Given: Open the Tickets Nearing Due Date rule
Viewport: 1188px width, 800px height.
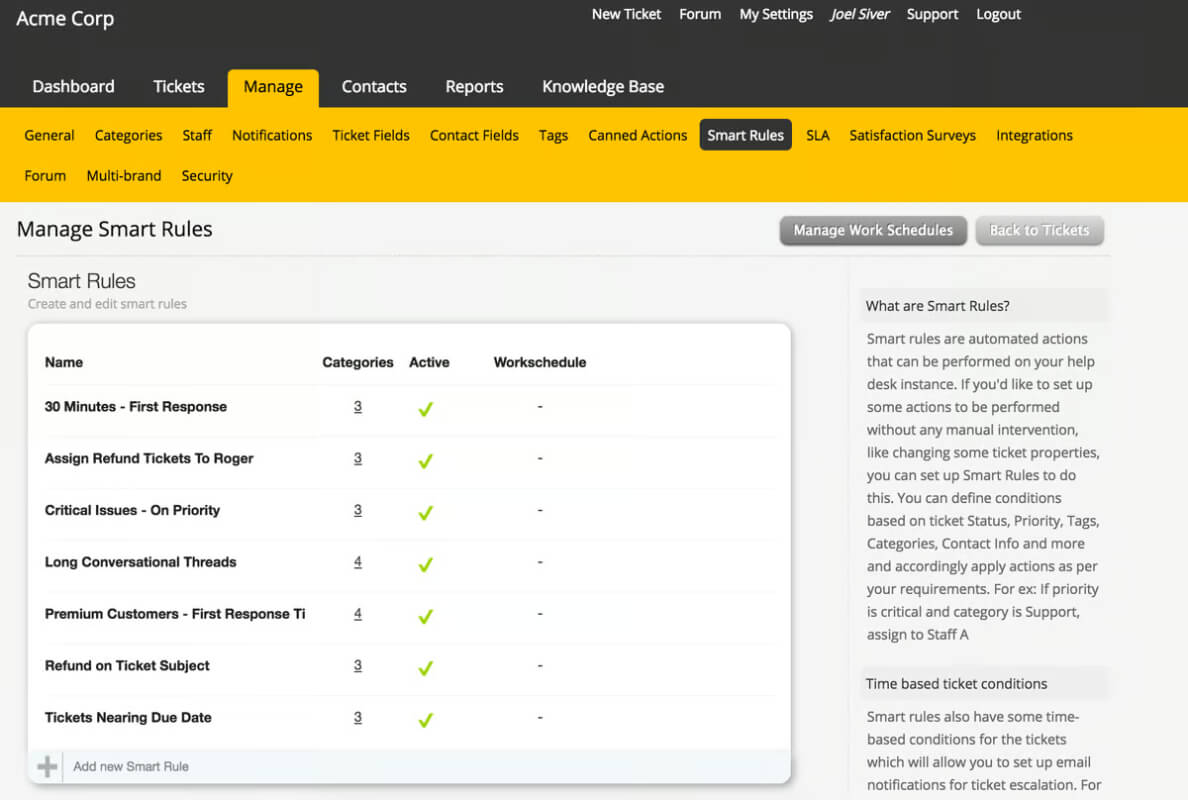Looking at the screenshot, I should (x=128, y=717).
